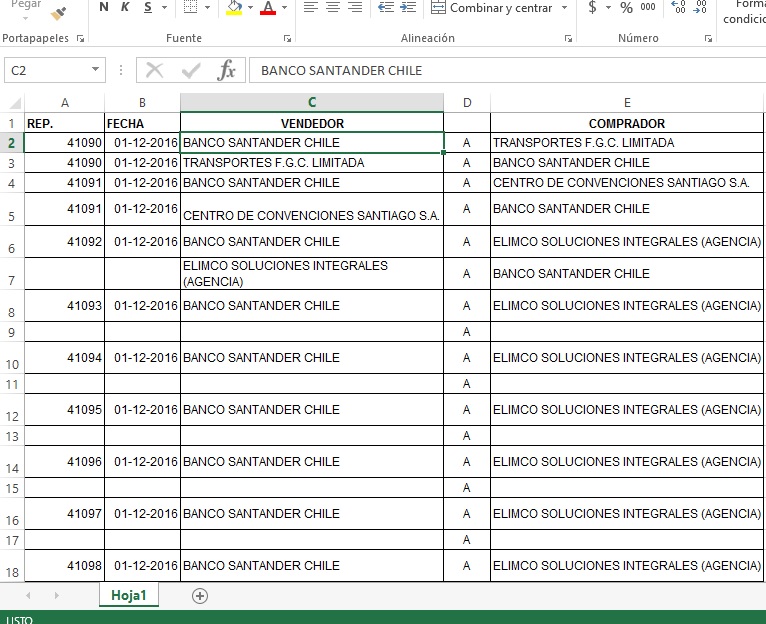Open Alineación dialog launcher
766x624 pixels.
[568, 38]
